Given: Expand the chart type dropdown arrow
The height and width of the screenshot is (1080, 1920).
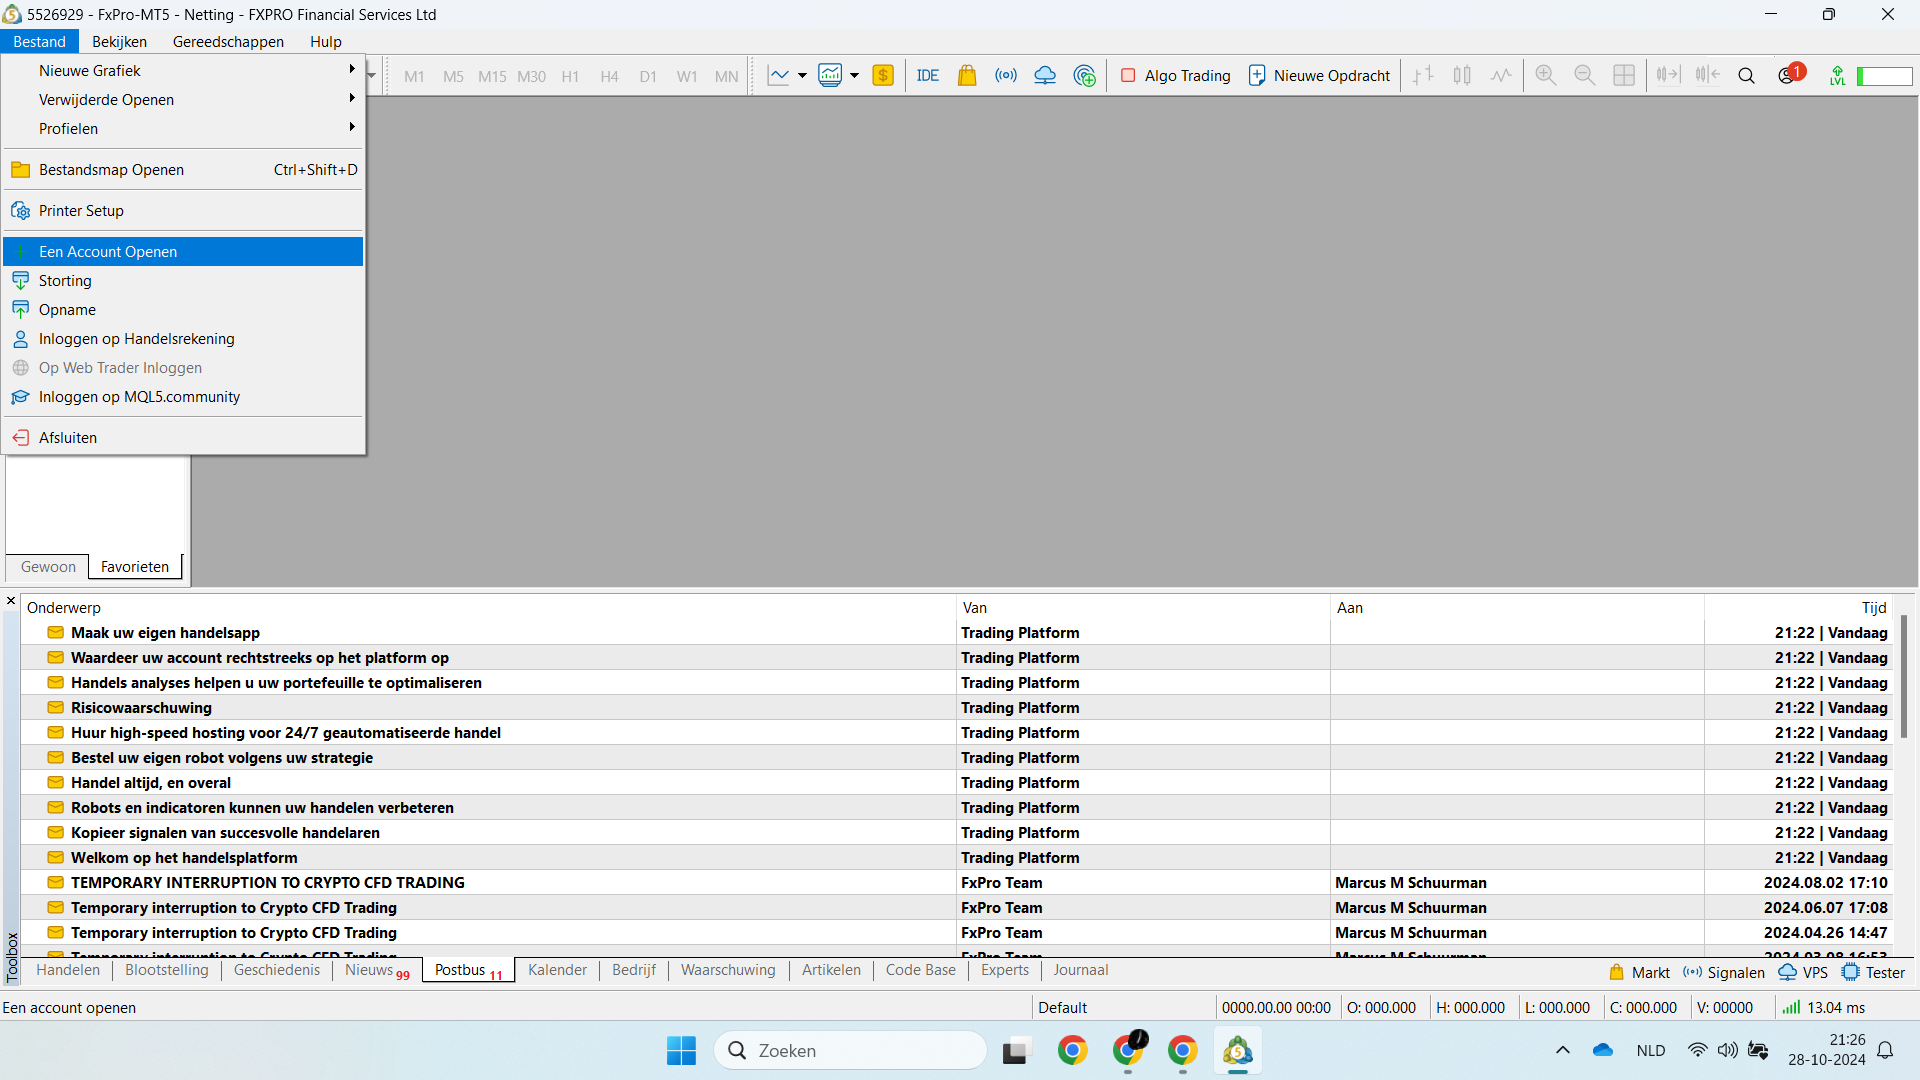Looking at the screenshot, I should click(802, 75).
